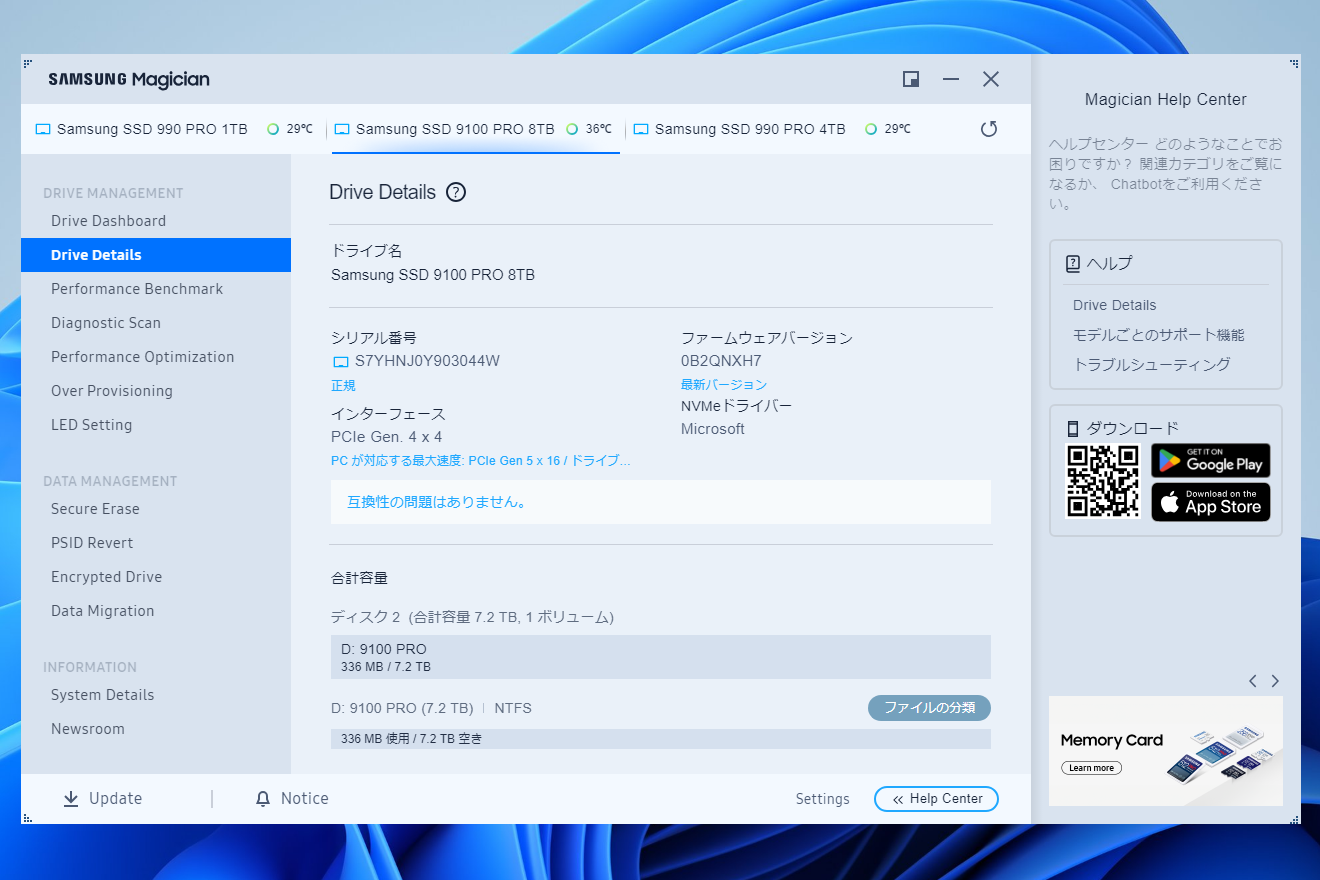The width and height of the screenshot is (1320, 880).
Task: Toggle the Help Center panel icon in titlebar
Action: click(910, 78)
